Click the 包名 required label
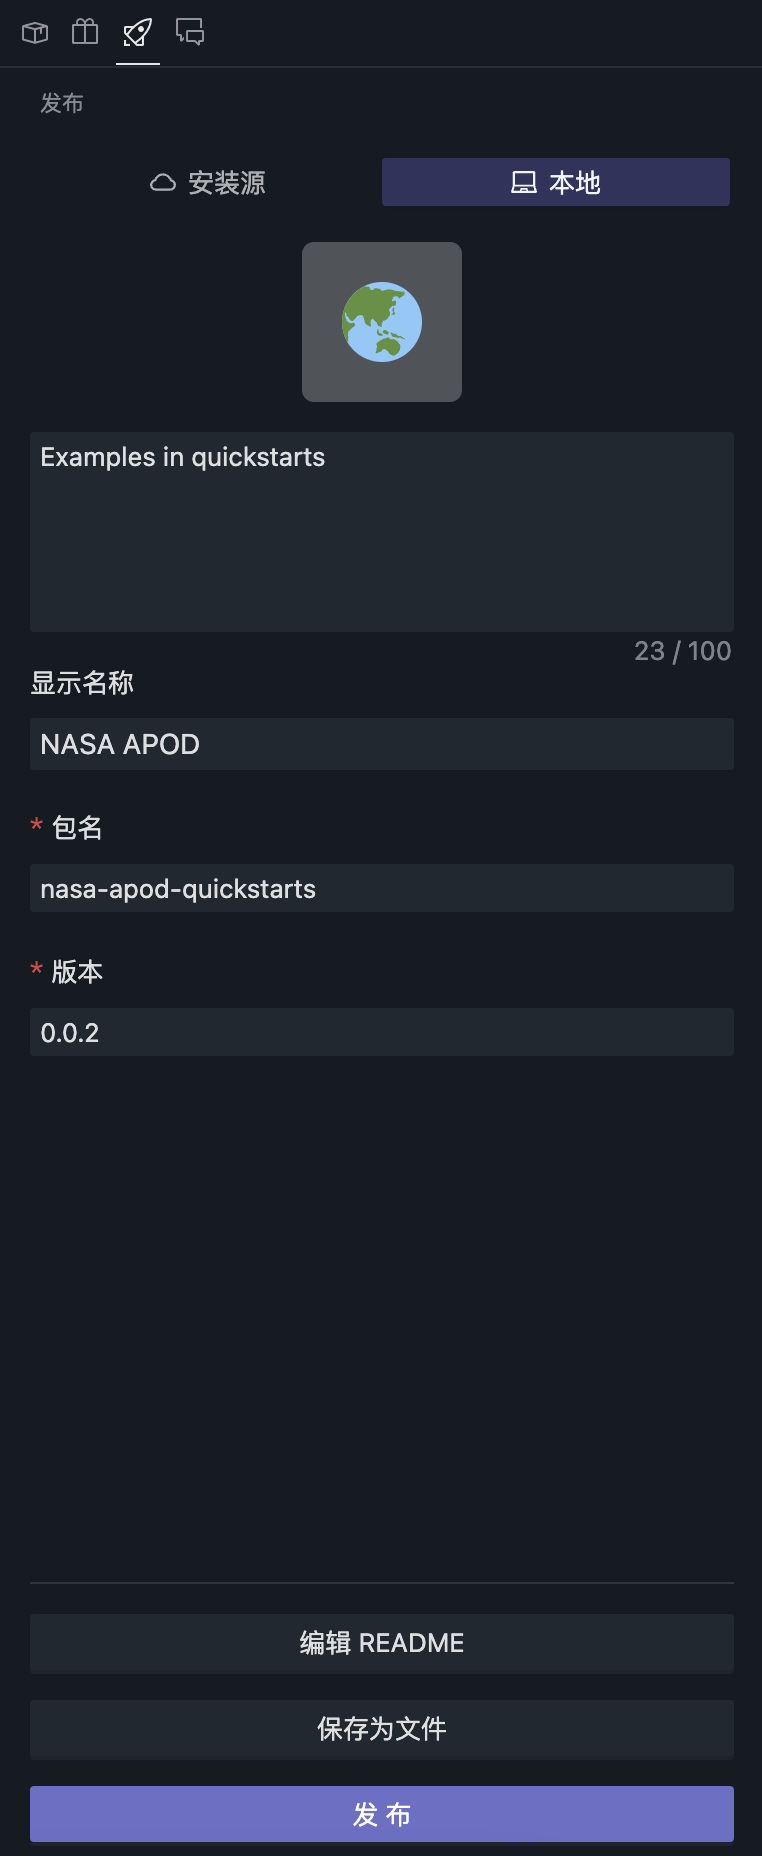 [x=77, y=827]
